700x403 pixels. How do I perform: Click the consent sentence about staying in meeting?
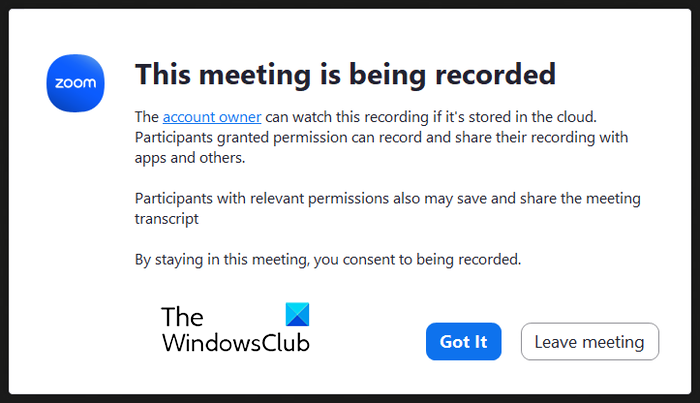point(328,260)
